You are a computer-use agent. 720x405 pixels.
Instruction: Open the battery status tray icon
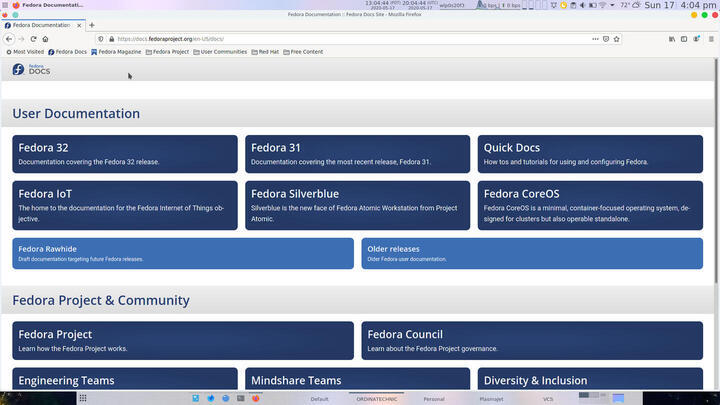(x=592, y=5)
